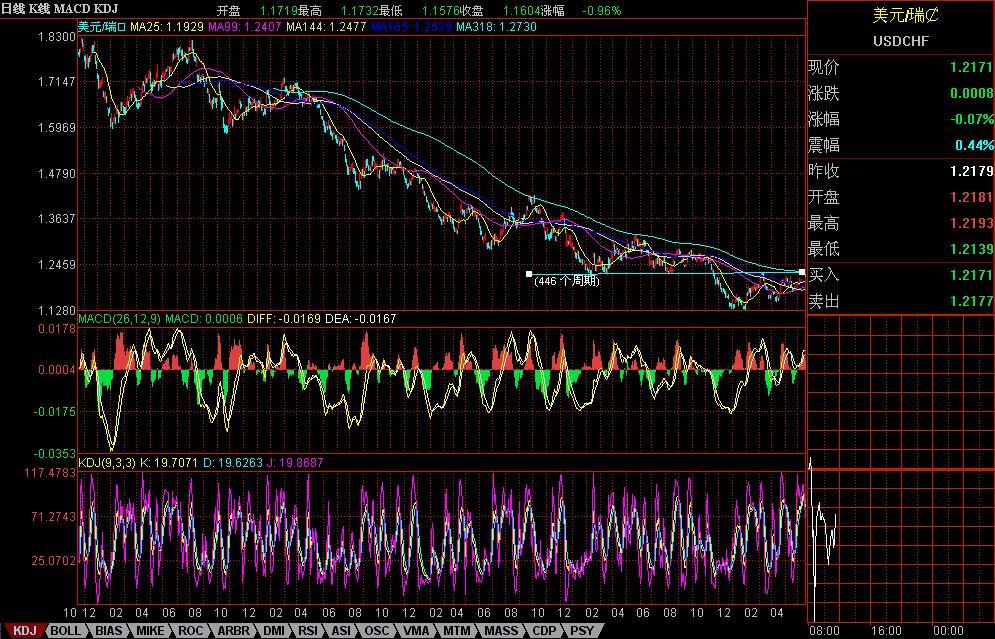The height and width of the screenshot is (639, 995).
Task: Click the right handle of the measurement line
Action: click(x=802, y=273)
